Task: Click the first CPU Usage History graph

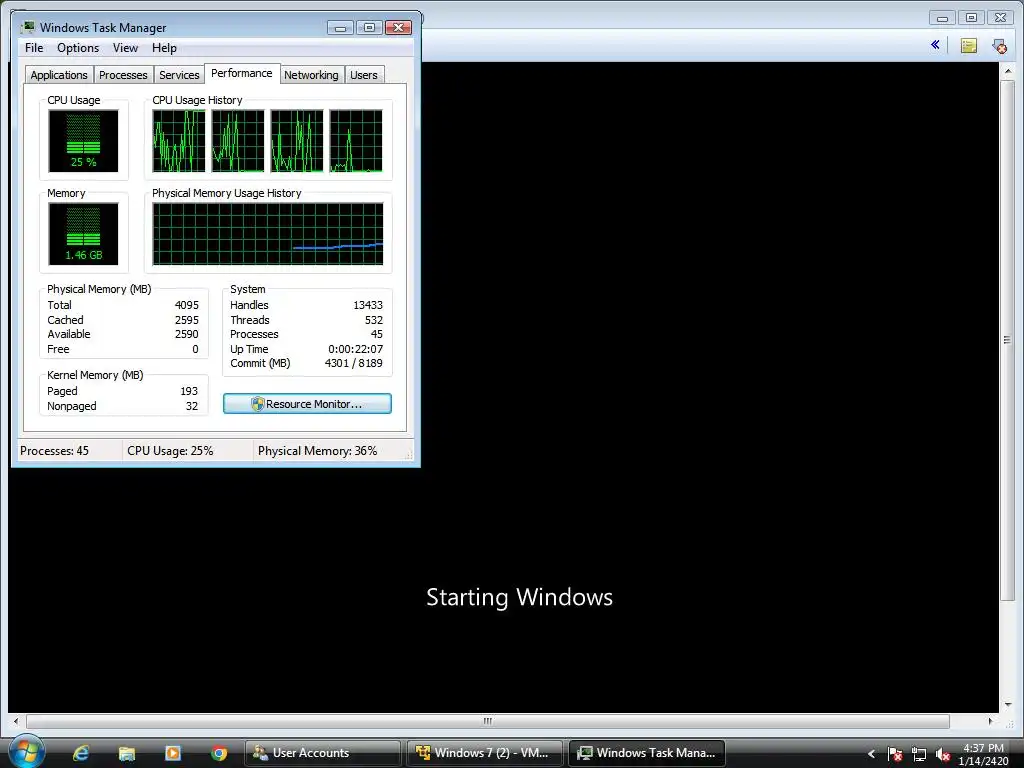Action: (179, 140)
